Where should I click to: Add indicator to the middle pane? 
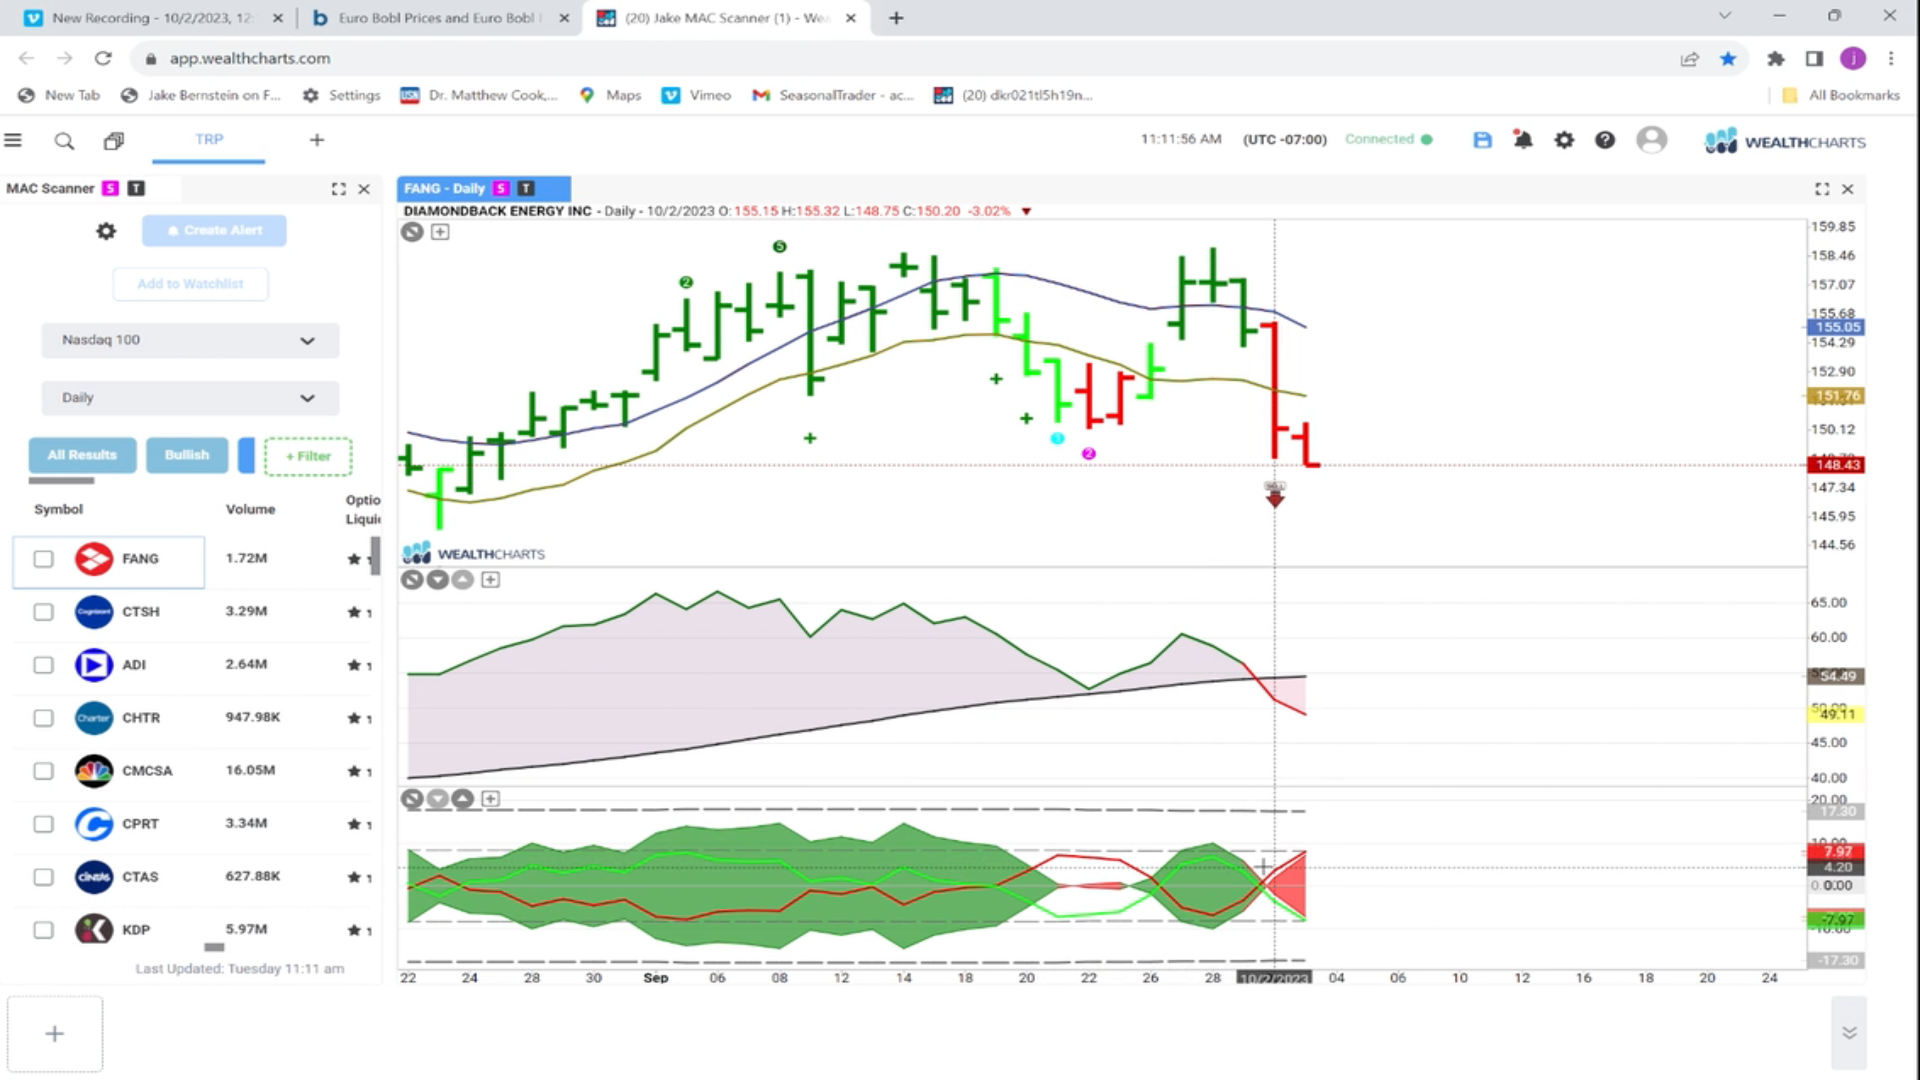click(490, 580)
